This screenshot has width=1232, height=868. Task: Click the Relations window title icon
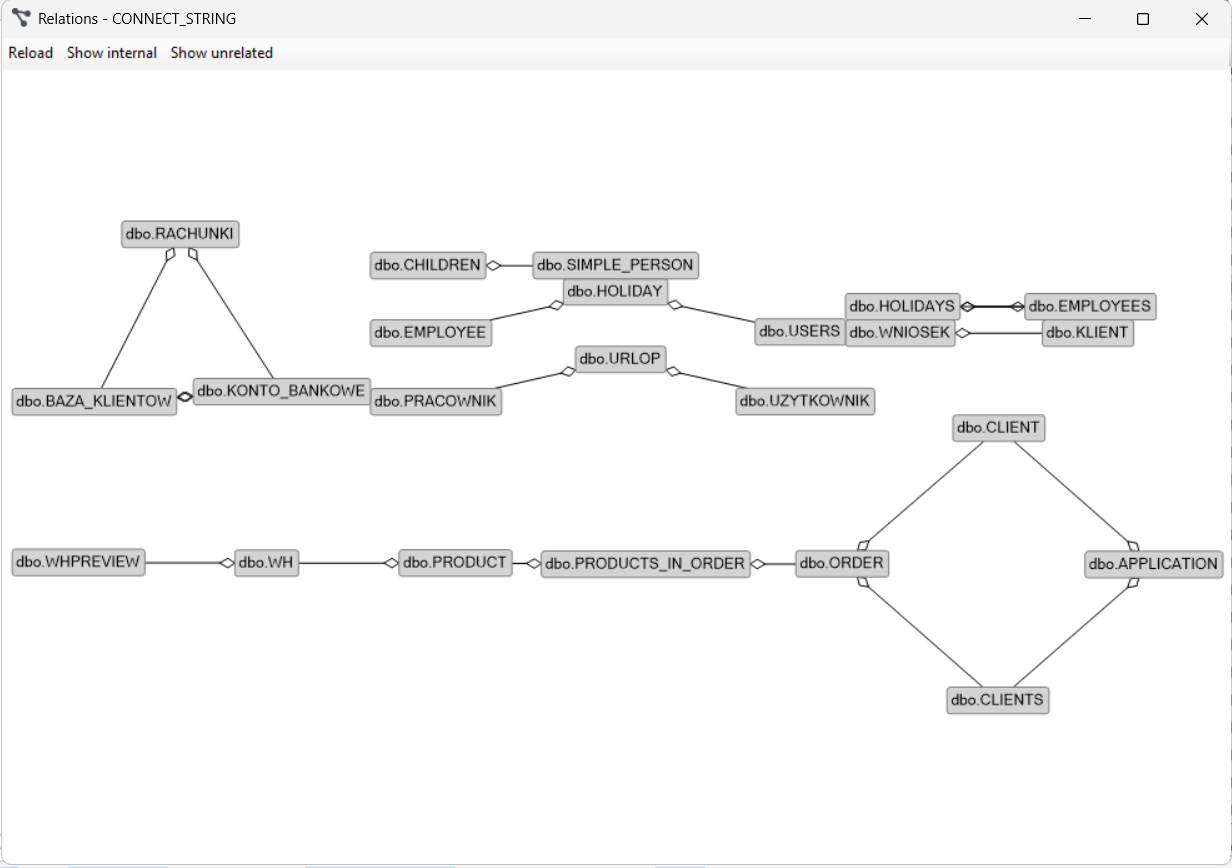click(21, 18)
